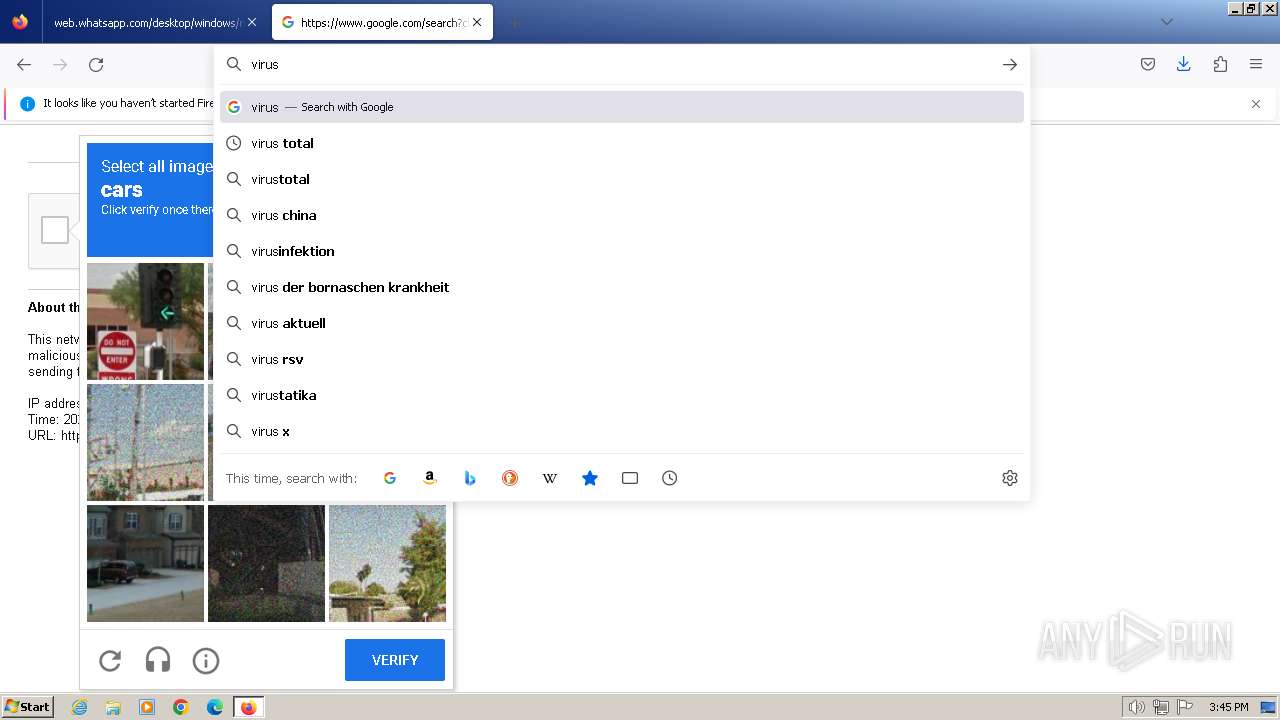Choose the 'virus china' suggestion
Image resolution: width=1280 pixels, height=720 pixels.
click(622, 215)
